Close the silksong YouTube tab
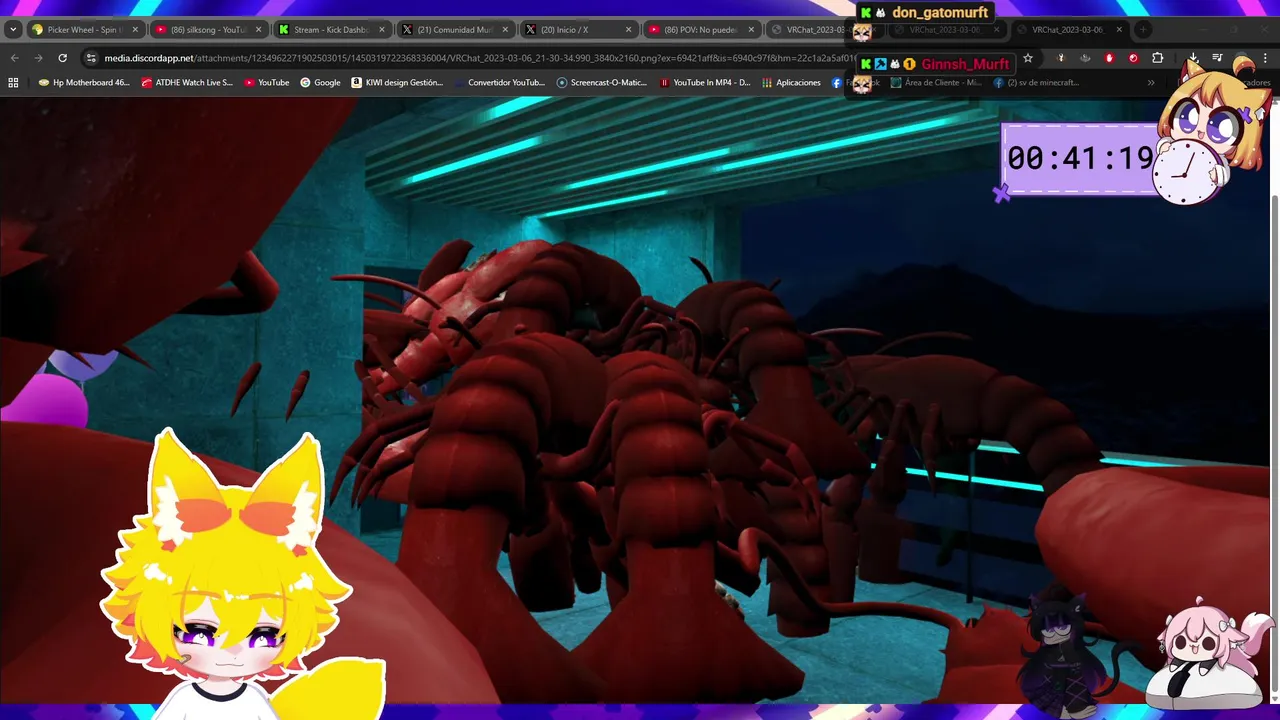The width and height of the screenshot is (1280, 720). [x=258, y=29]
